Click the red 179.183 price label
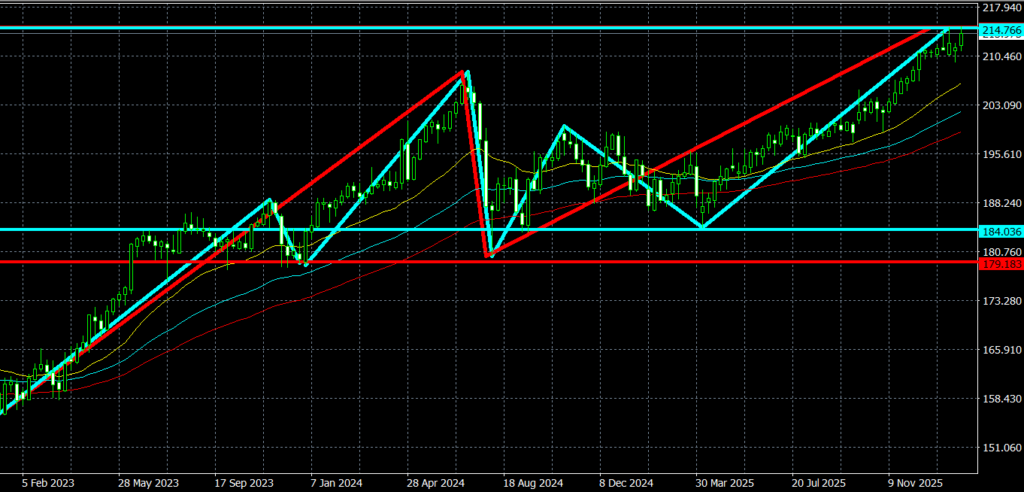This screenshot has height=492, width=1024. 1000,263
